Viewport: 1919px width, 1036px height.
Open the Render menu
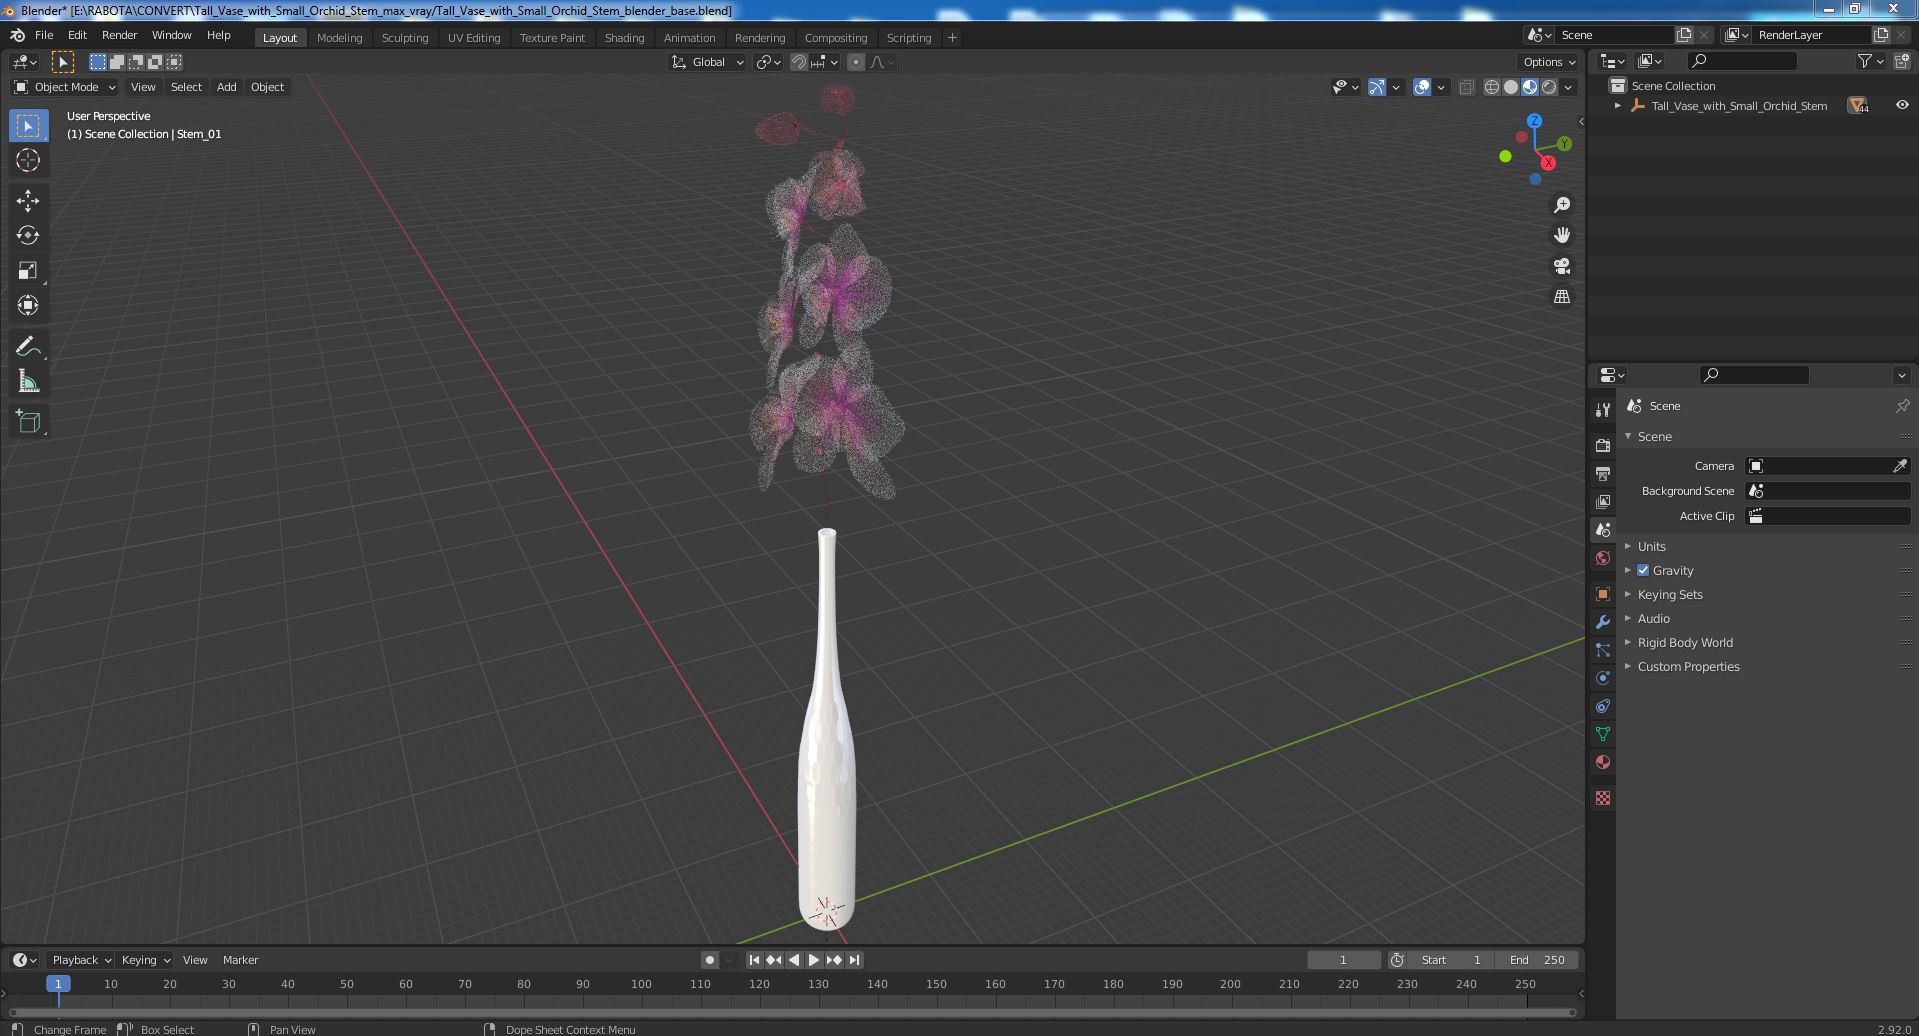pyautogui.click(x=119, y=35)
